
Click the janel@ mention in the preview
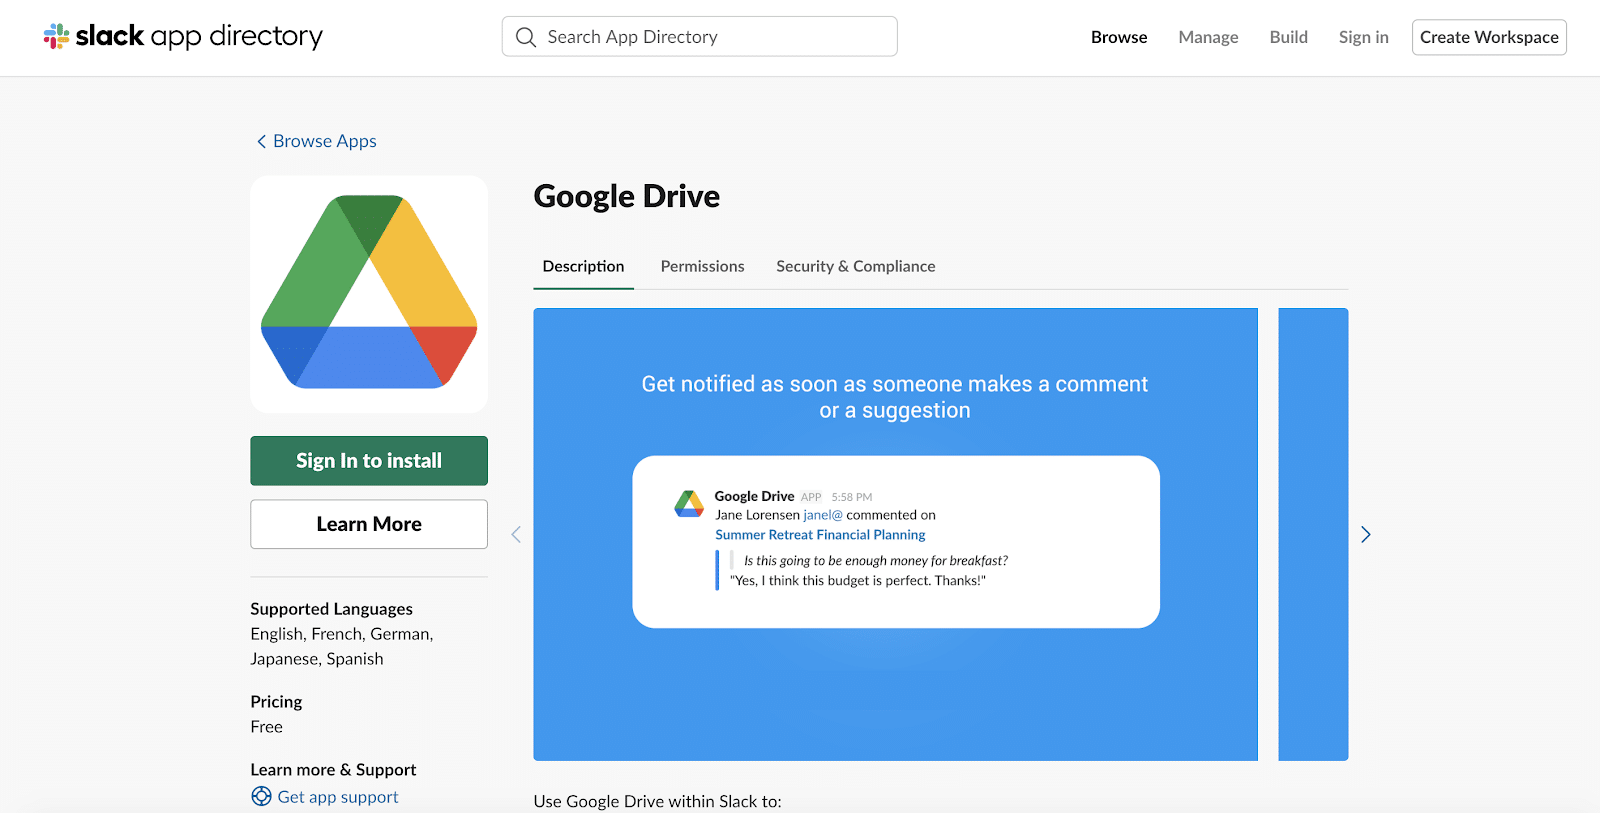823,515
